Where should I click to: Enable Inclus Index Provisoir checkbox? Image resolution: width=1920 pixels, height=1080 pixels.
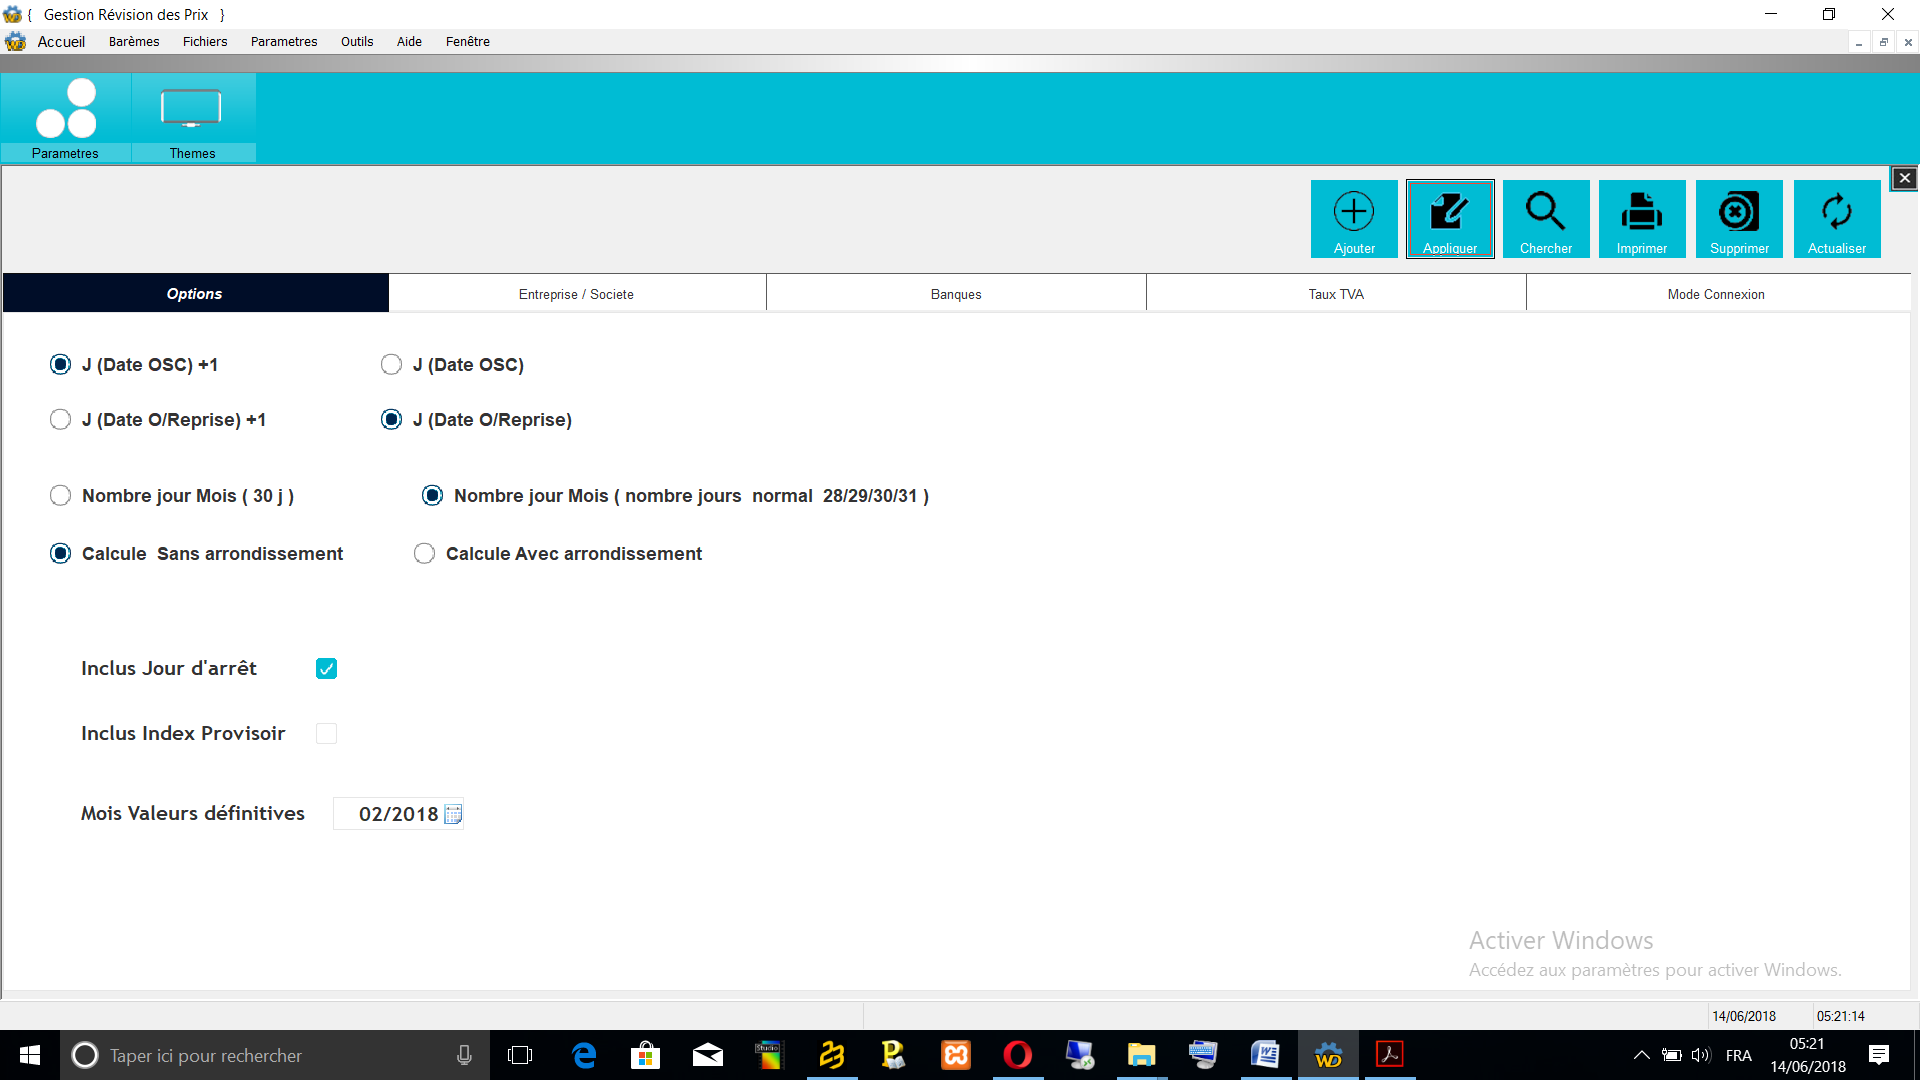click(326, 734)
